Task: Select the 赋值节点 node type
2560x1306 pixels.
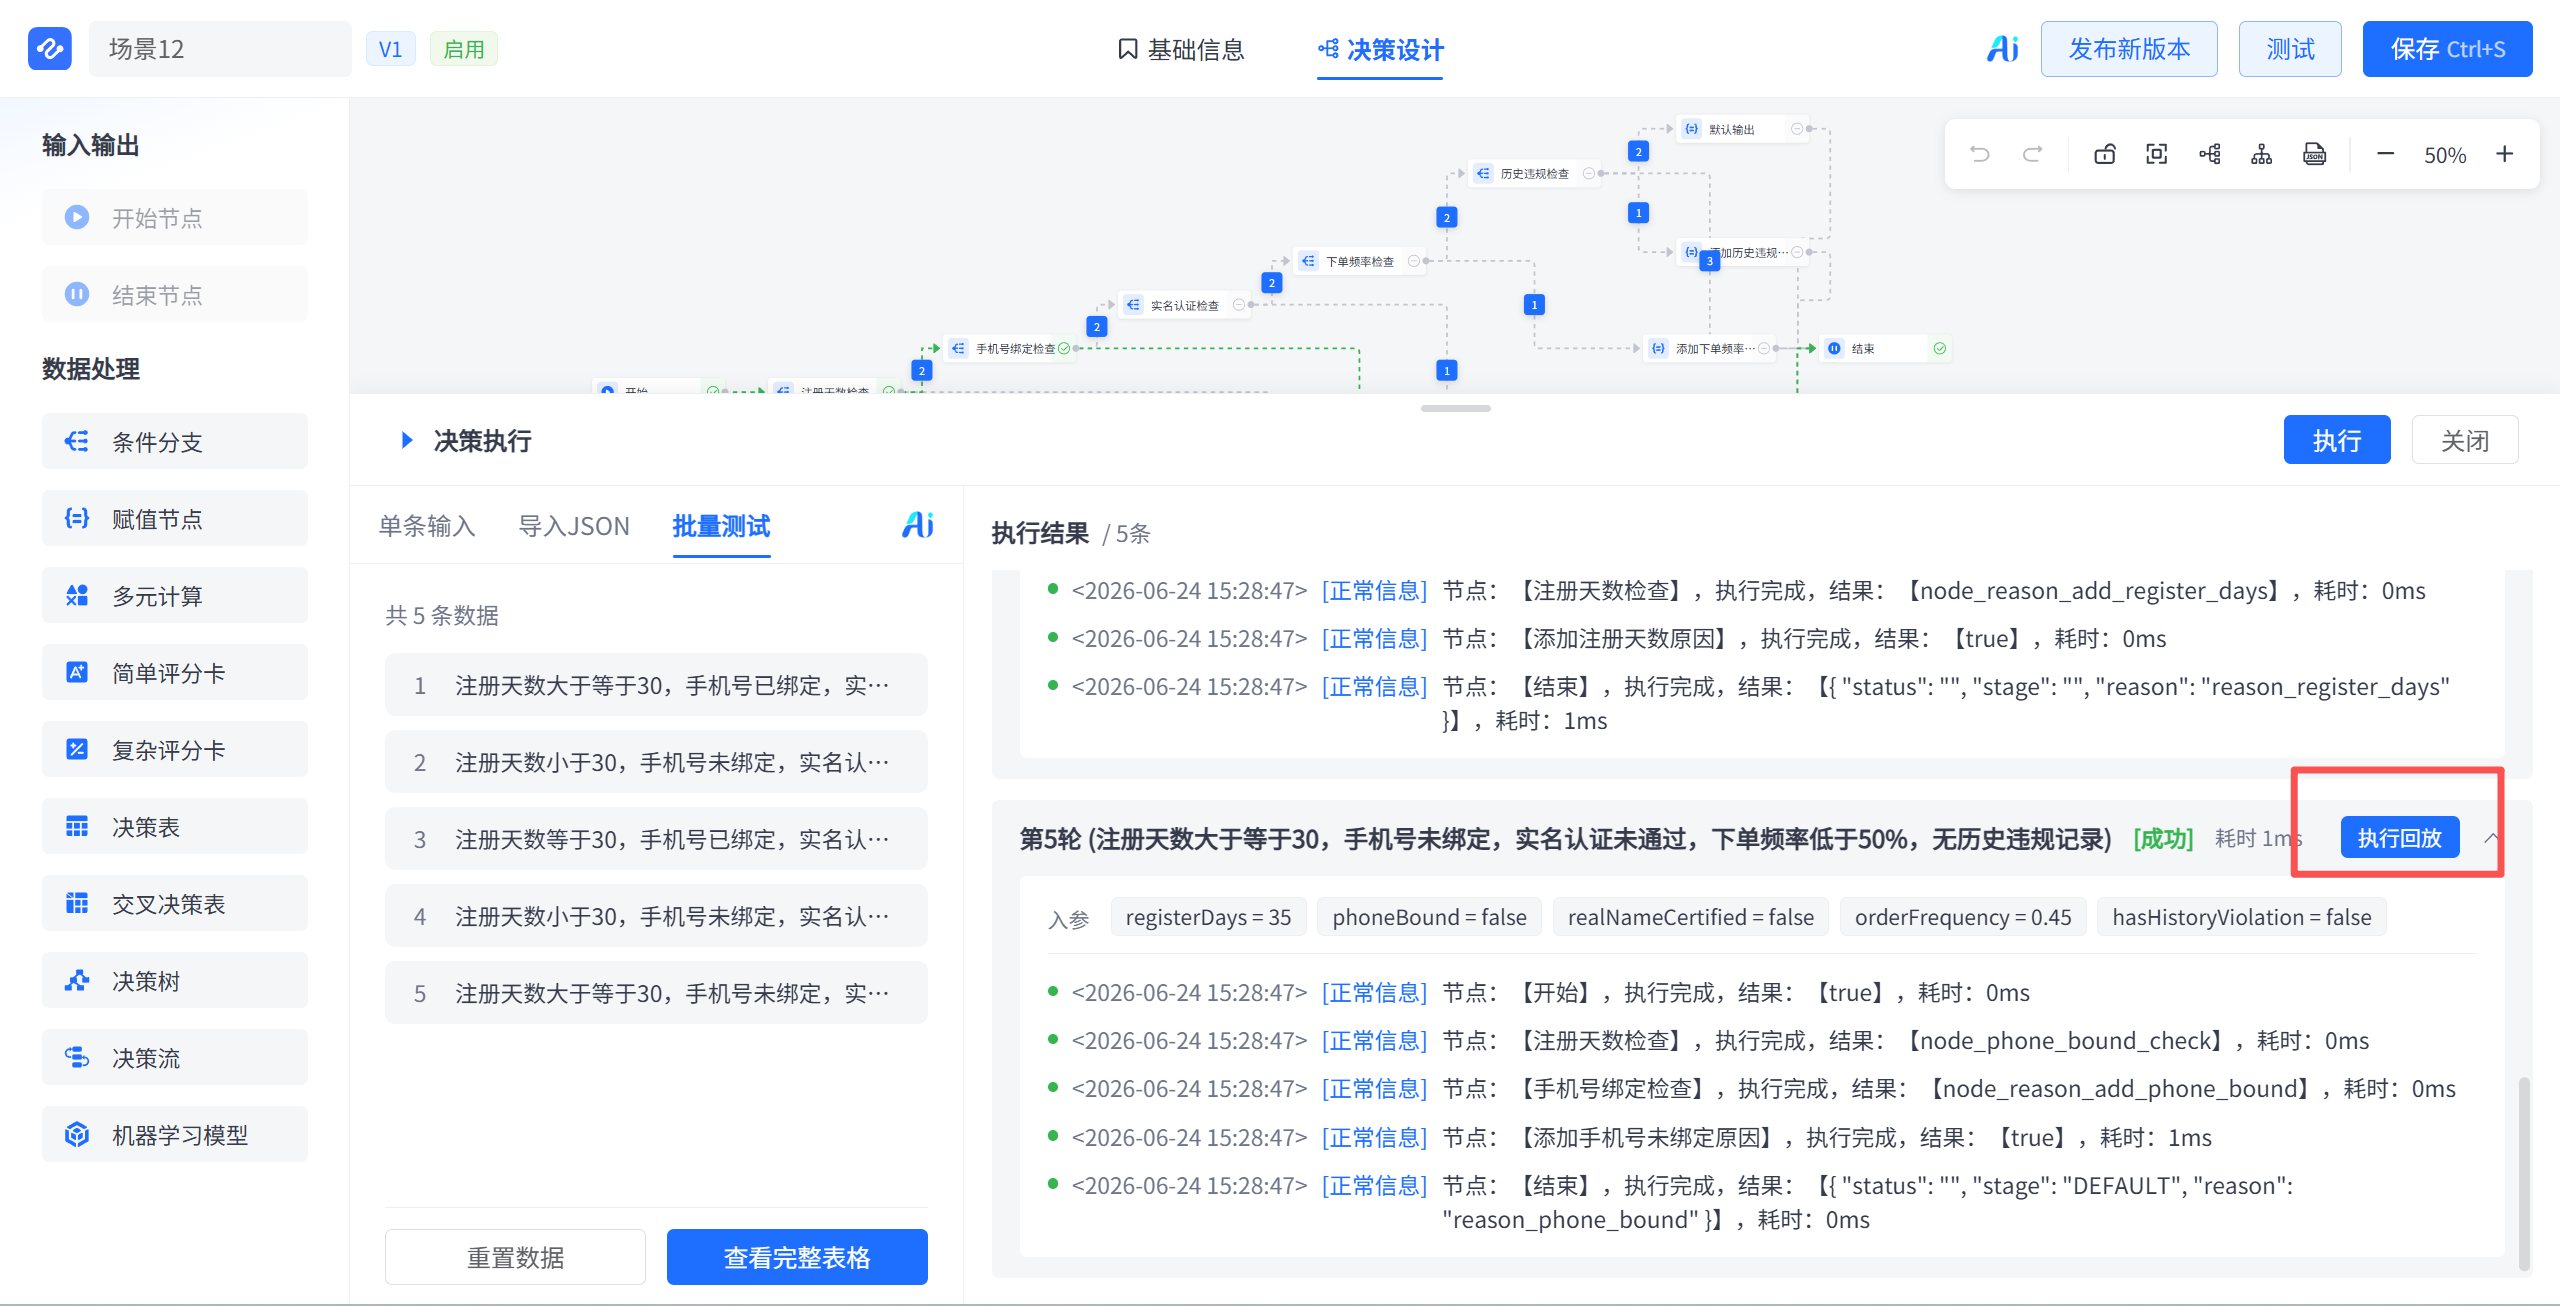Action: (175, 518)
